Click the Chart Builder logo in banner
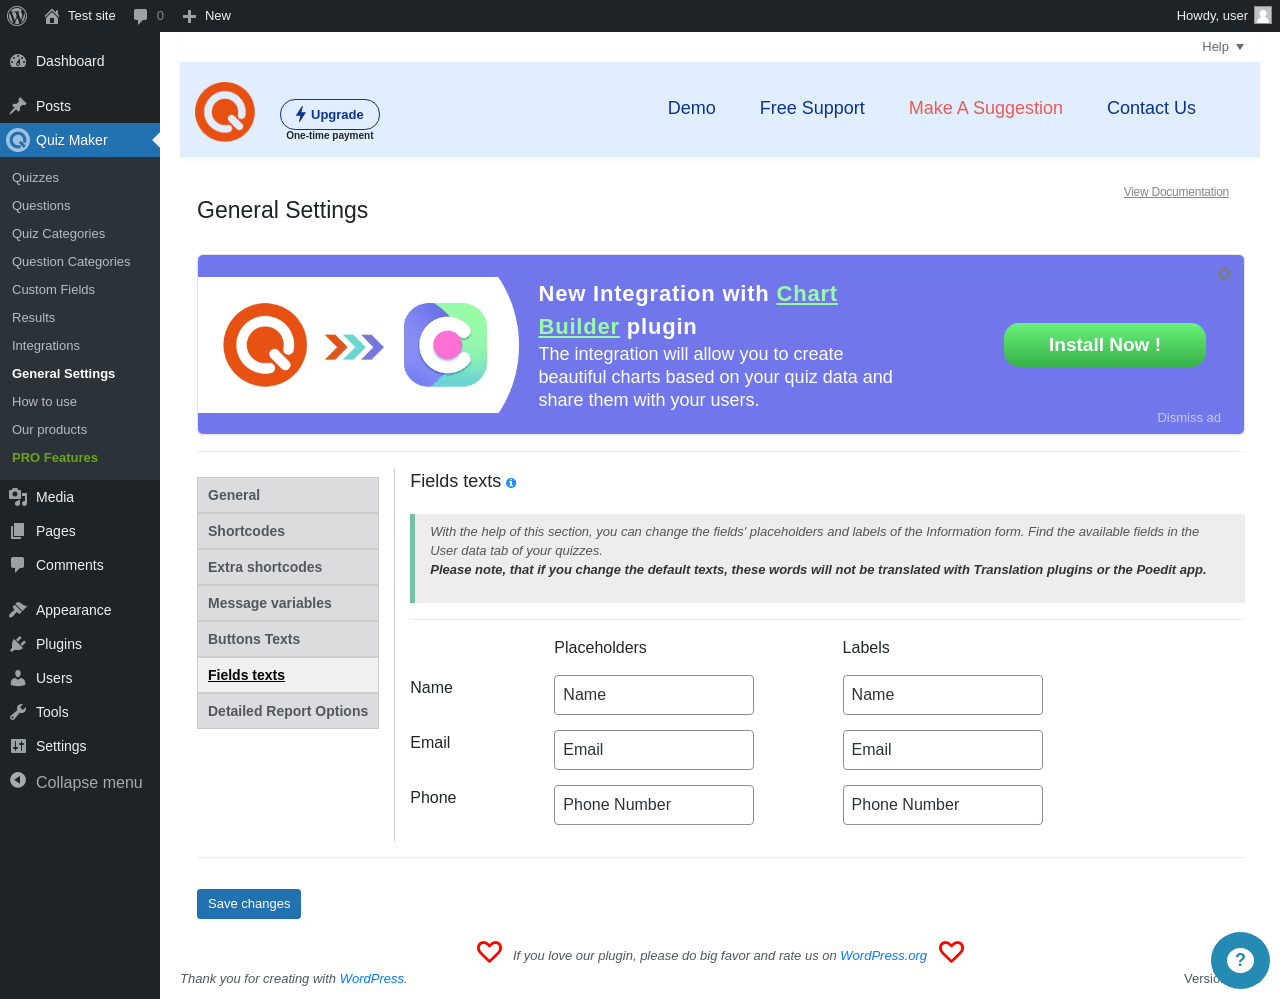Image resolution: width=1280 pixels, height=999 pixels. (x=445, y=345)
